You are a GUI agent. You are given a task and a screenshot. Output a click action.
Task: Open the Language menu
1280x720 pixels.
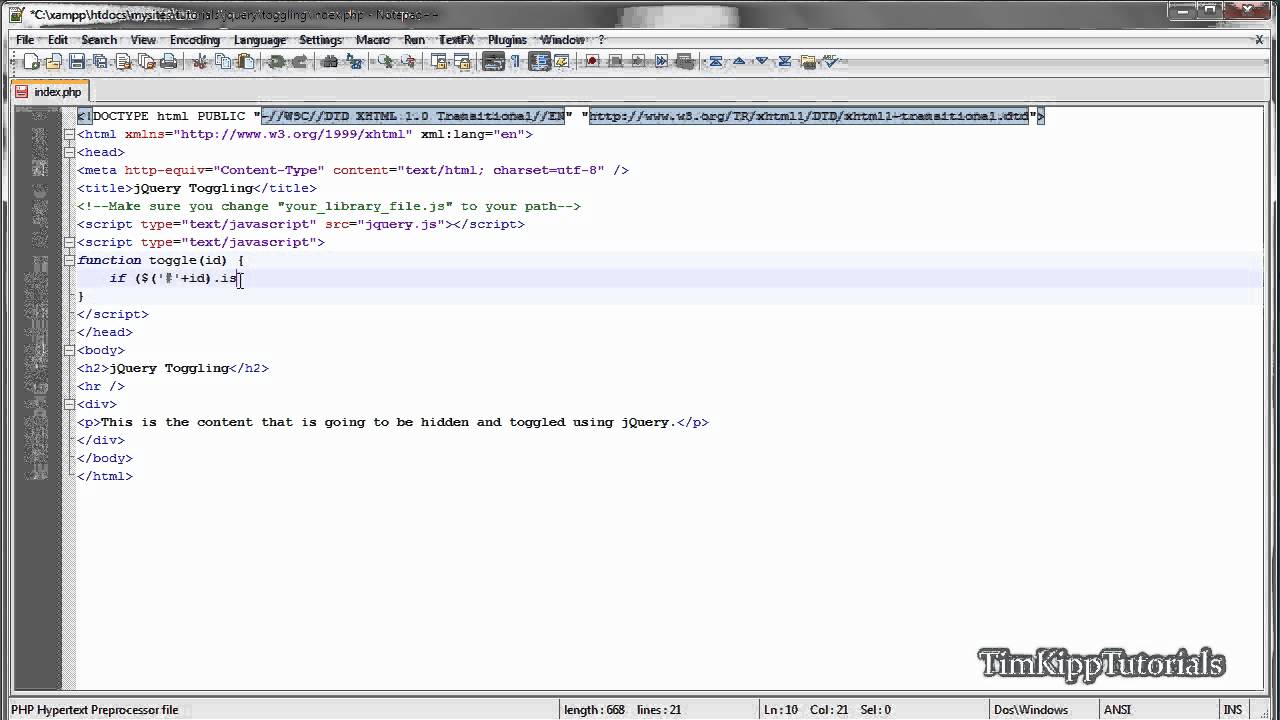pyautogui.click(x=260, y=40)
